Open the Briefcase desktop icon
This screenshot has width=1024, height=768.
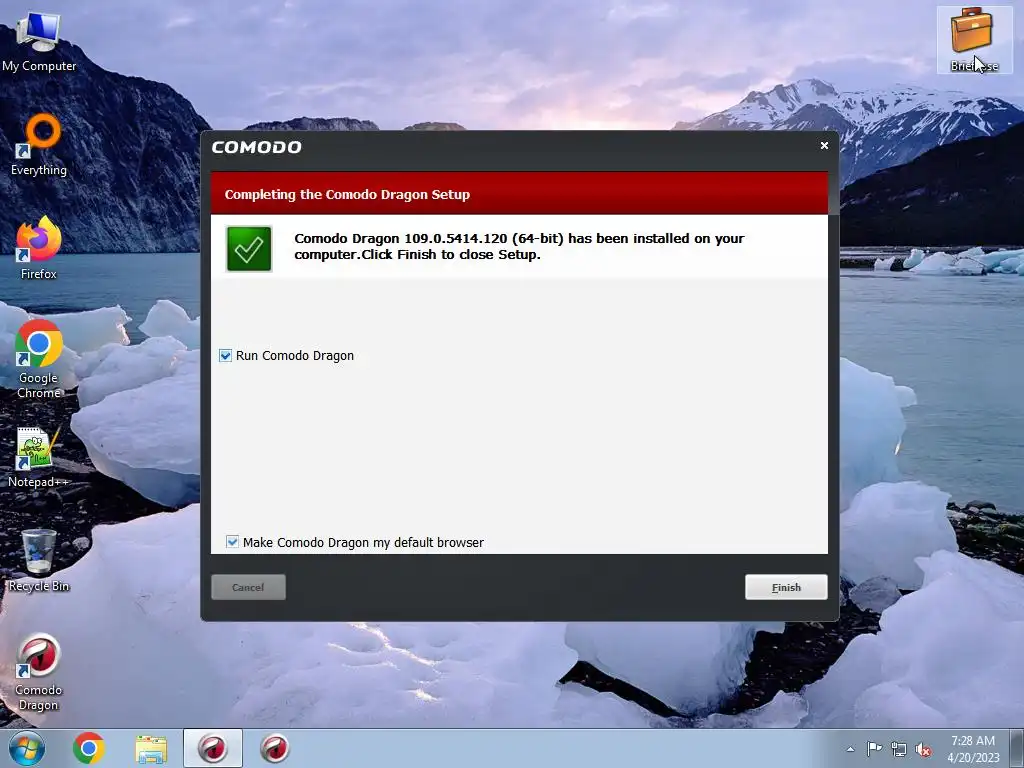click(974, 39)
